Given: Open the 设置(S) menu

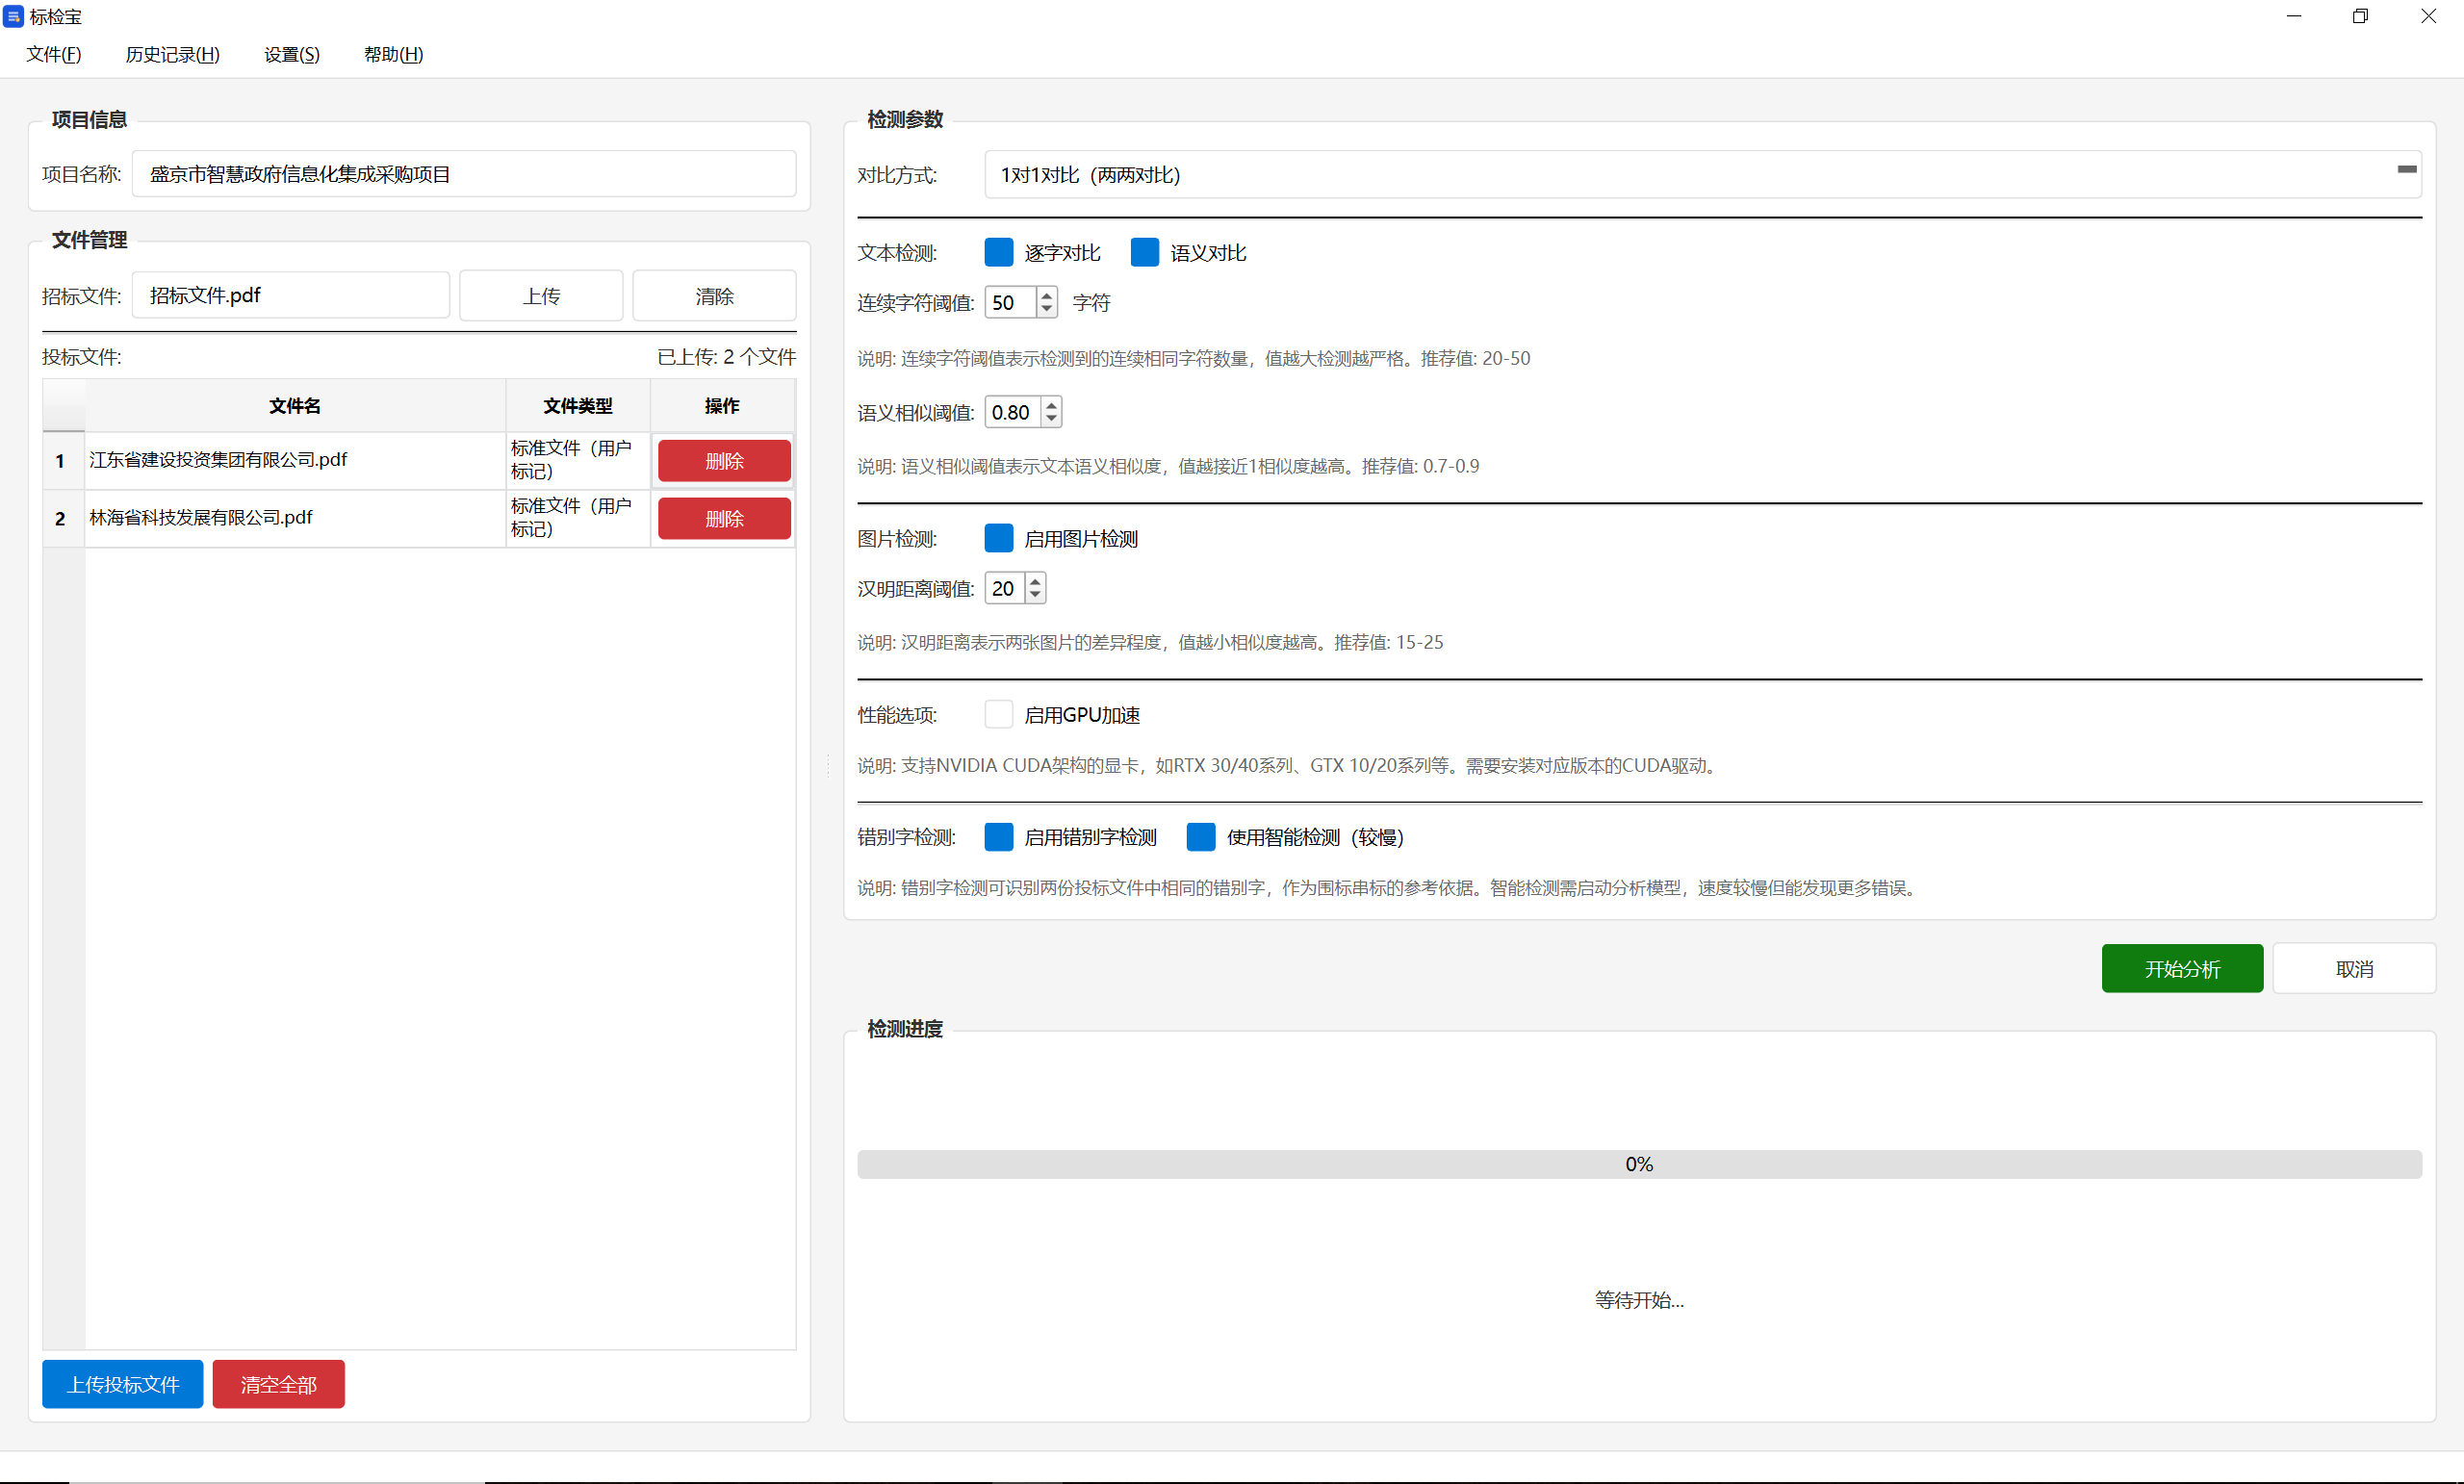Looking at the screenshot, I should (292, 55).
